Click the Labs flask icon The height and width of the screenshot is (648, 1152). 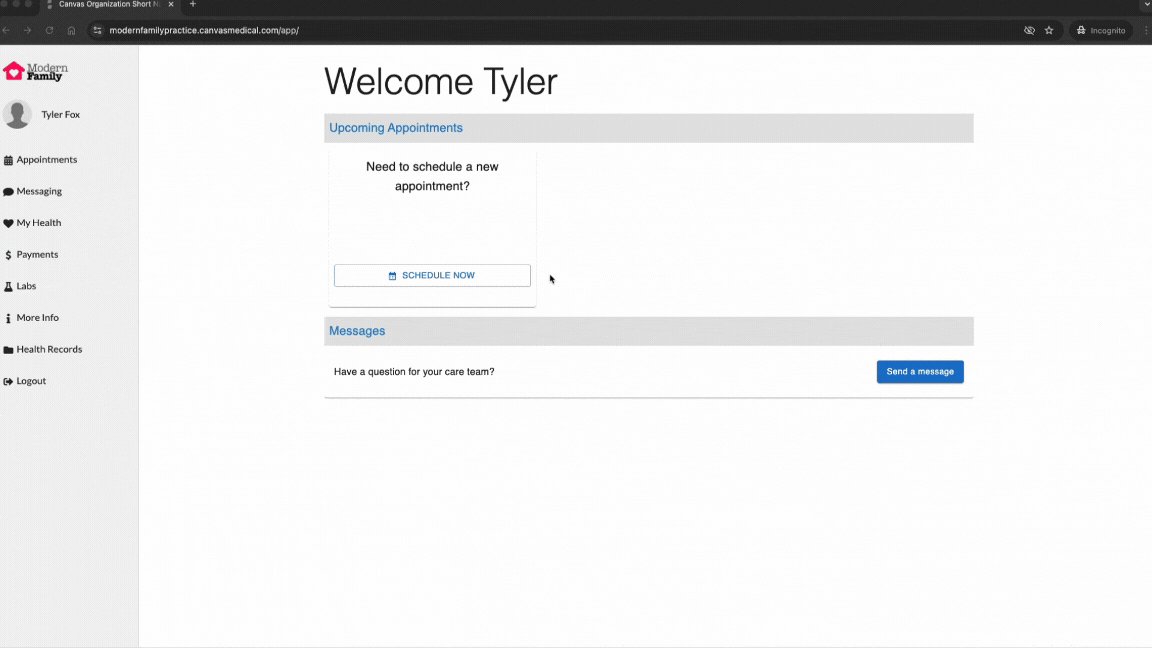(x=9, y=287)
